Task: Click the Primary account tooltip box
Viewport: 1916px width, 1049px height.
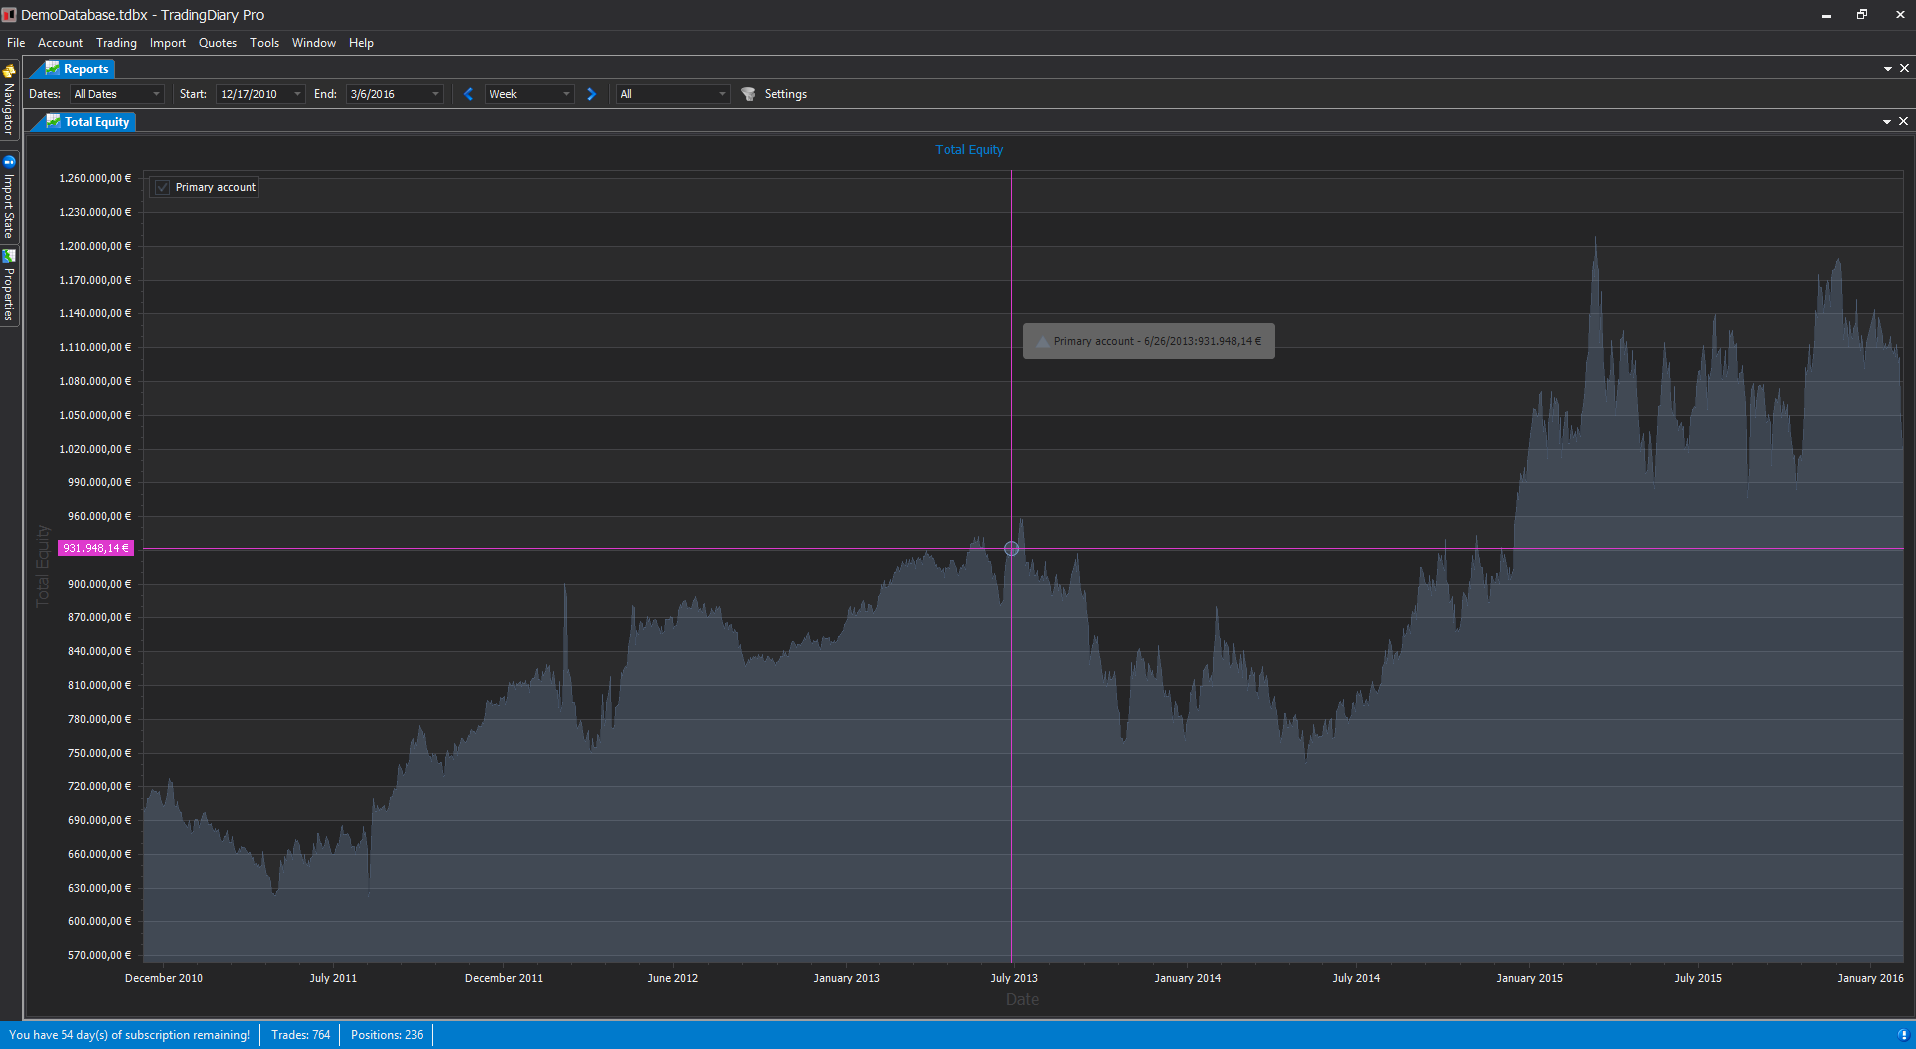Action: [1148, 341]
